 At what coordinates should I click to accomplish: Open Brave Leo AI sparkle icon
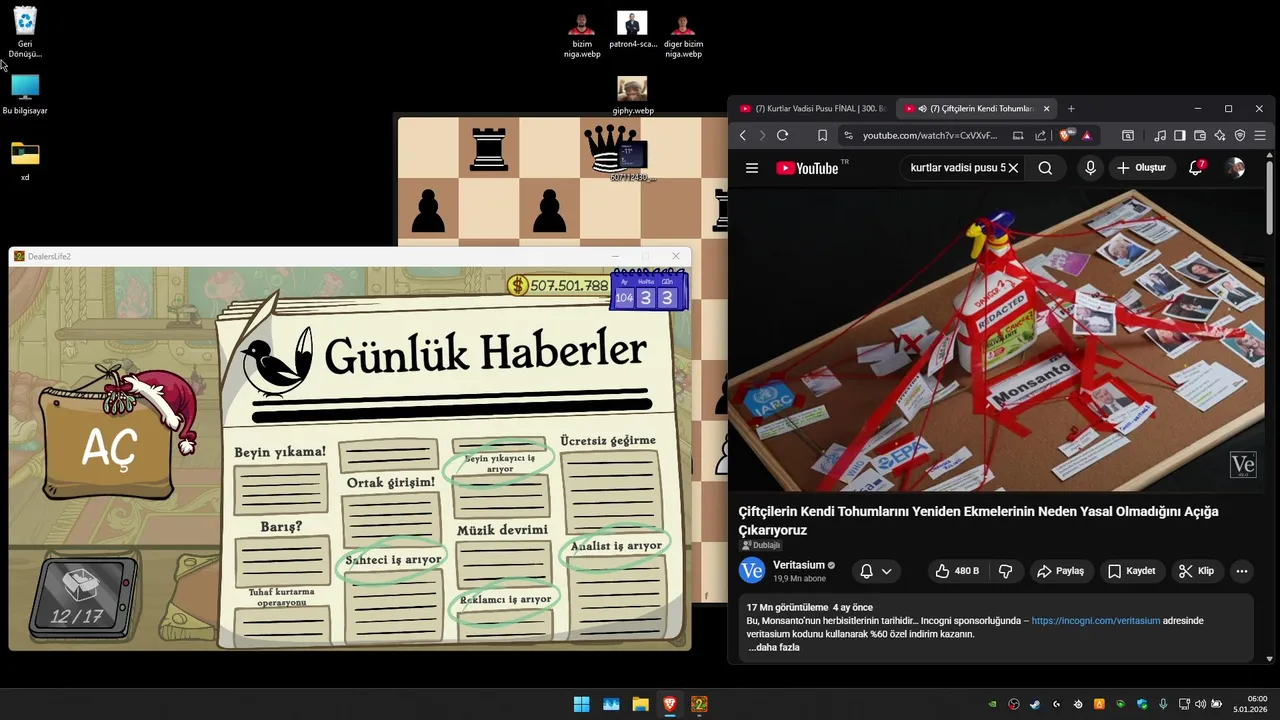(x=1220, y=135)
